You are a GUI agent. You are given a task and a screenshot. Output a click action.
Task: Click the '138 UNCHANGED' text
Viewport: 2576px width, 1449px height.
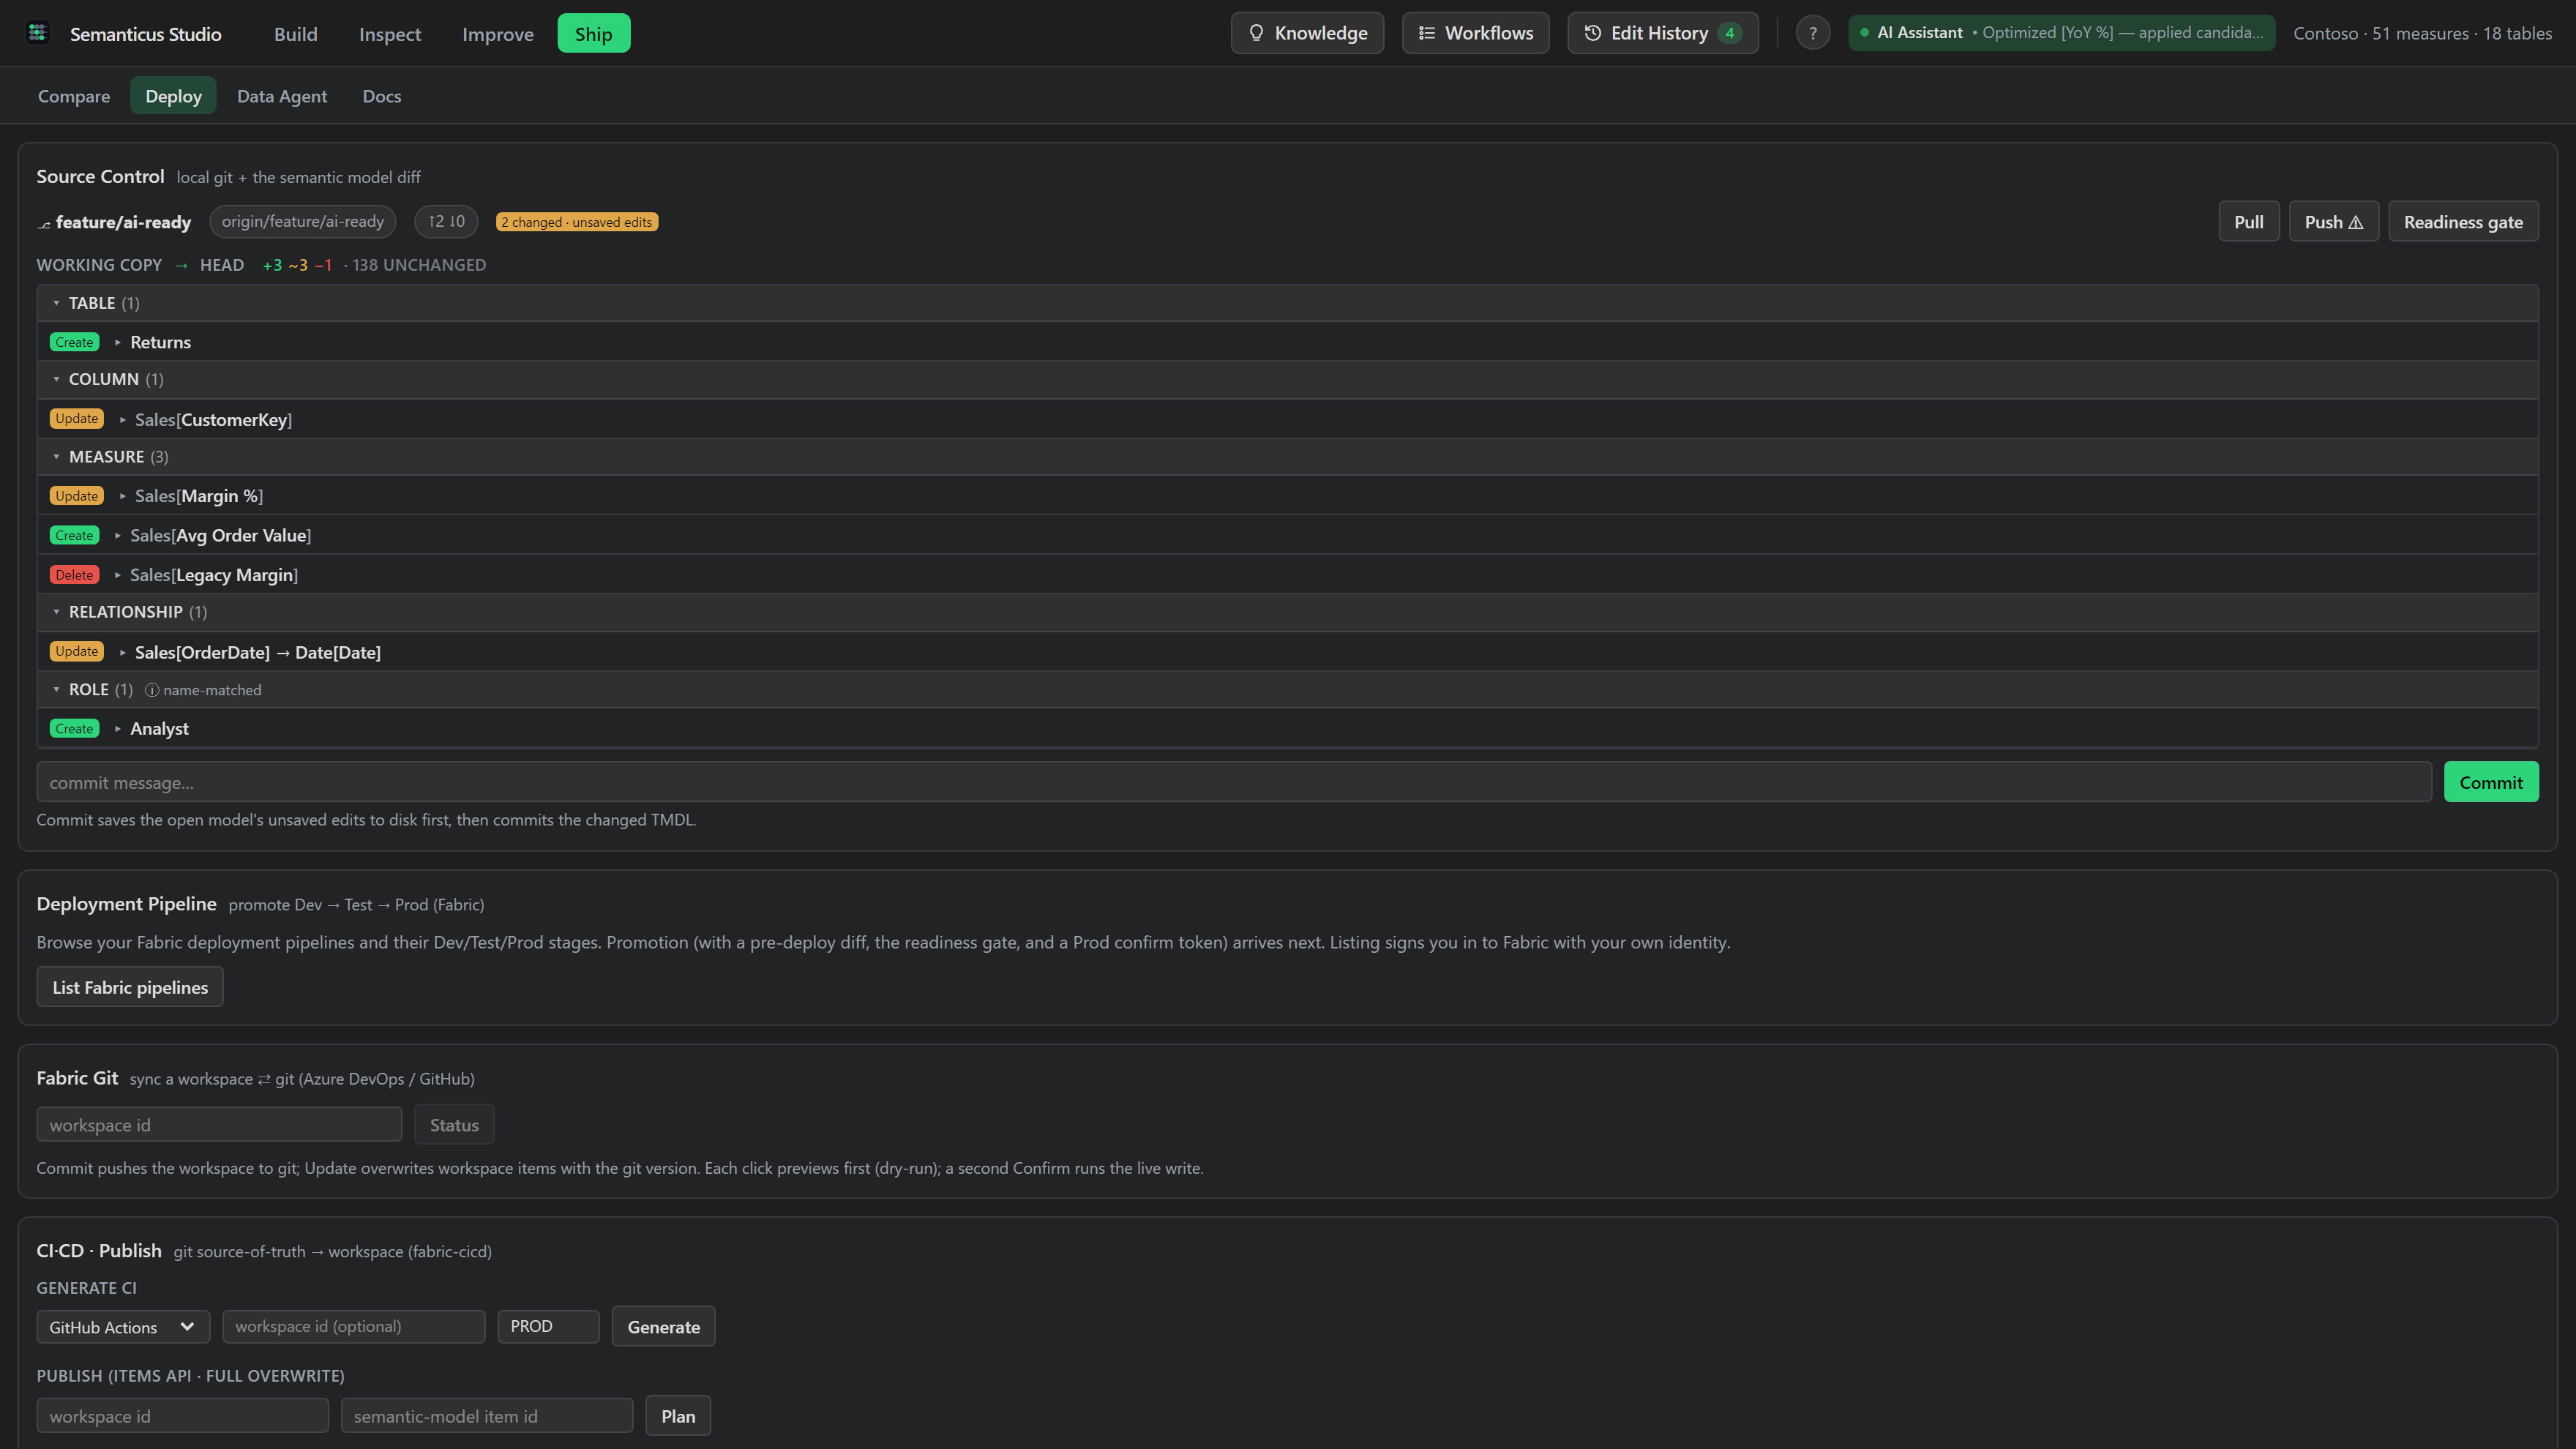click(x=419, y=265)
